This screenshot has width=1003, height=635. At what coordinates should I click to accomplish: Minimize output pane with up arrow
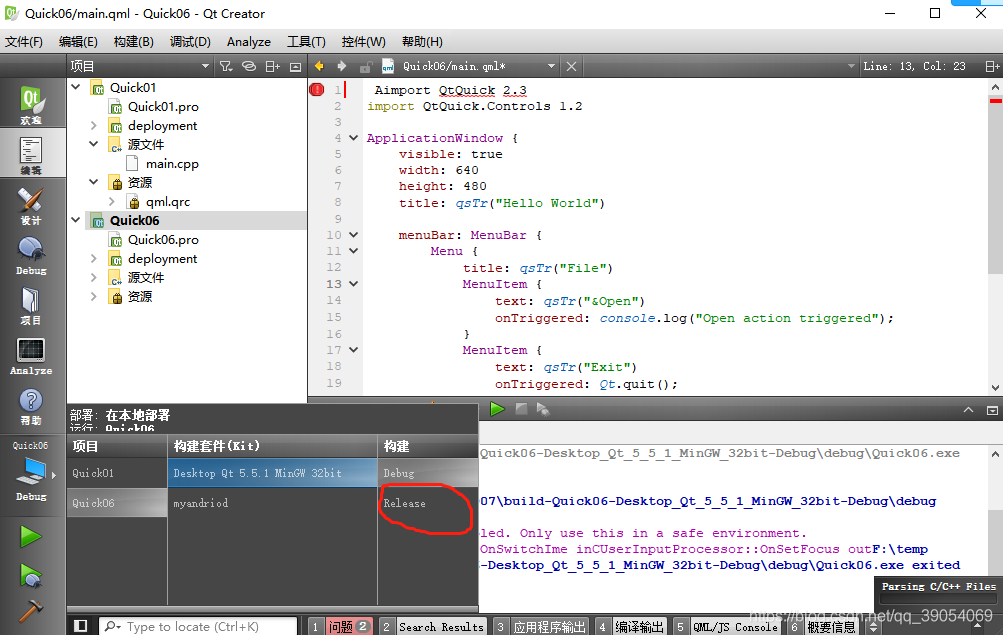pyautogui.click(x=968, y=410)
